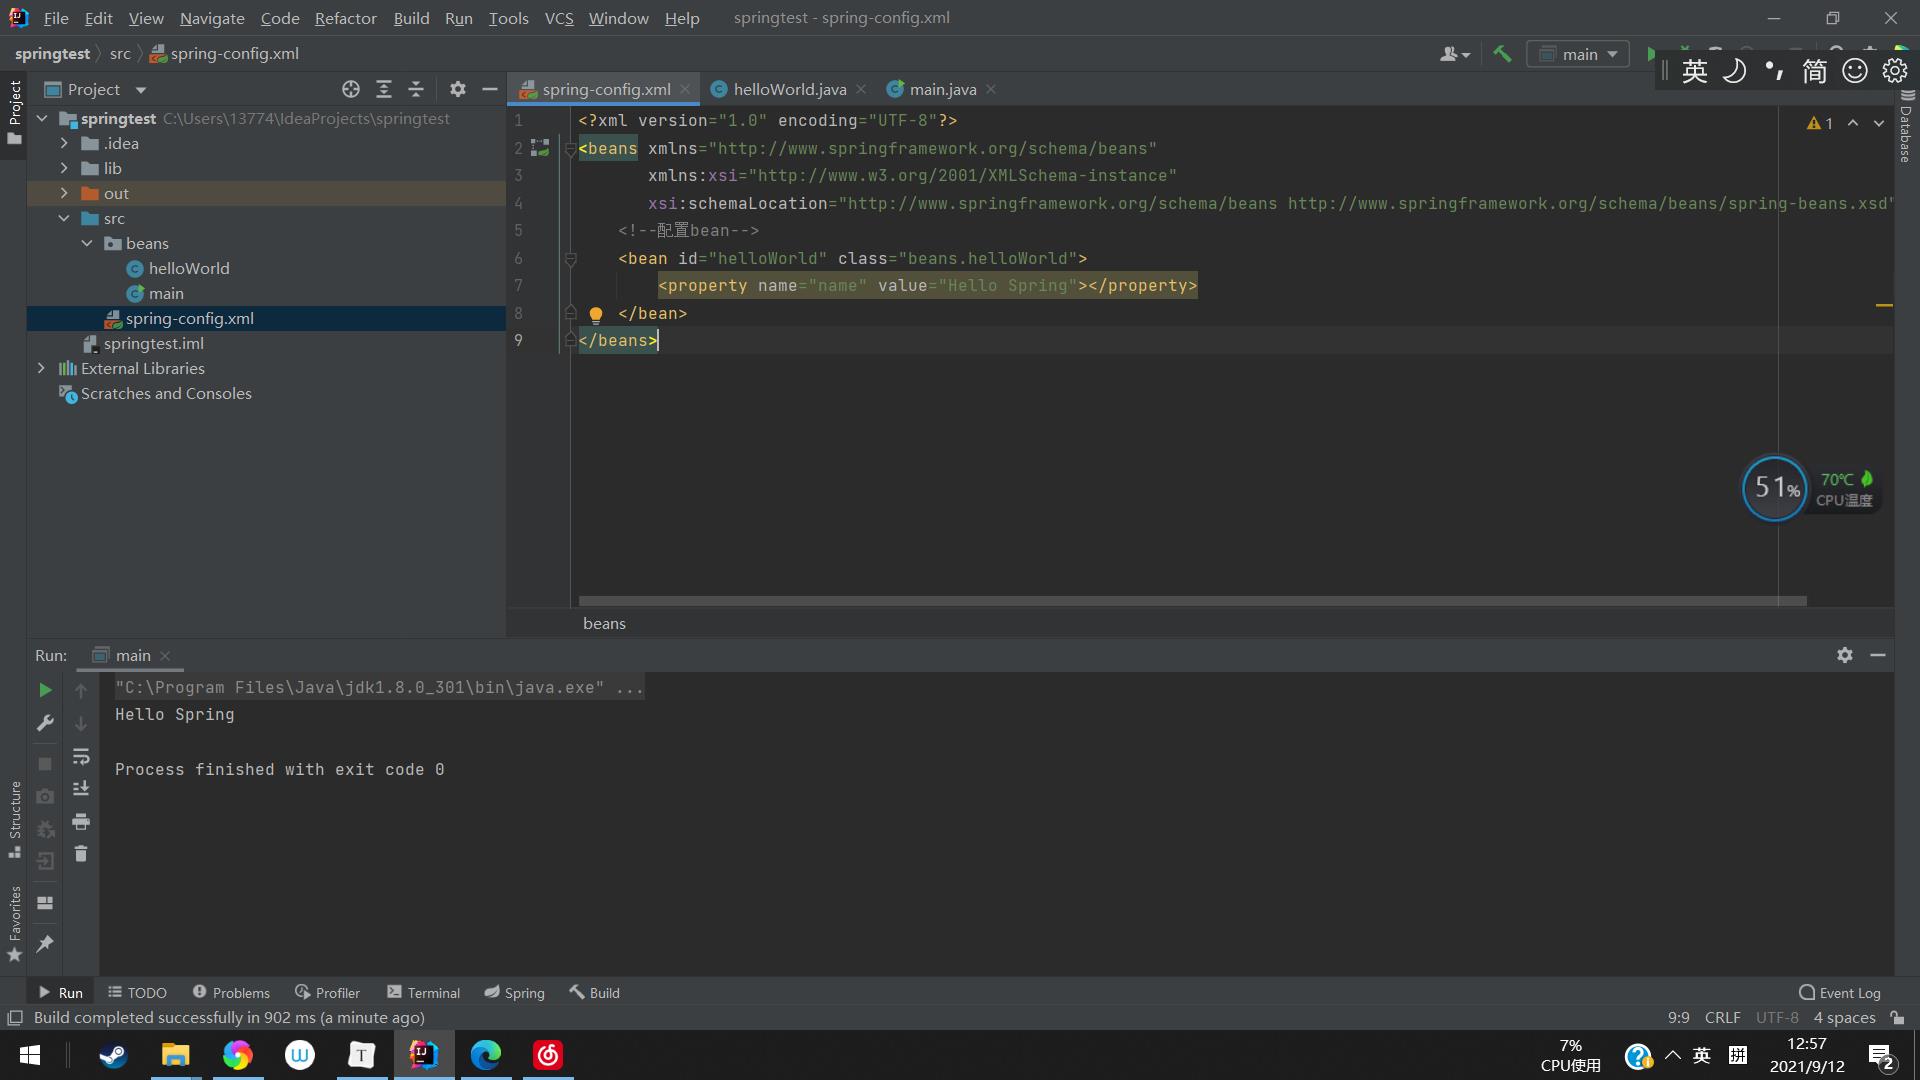Open the IME emoji smiley icon
The height and width of the screenshot is (1080, 1920).
(1855, 71)
